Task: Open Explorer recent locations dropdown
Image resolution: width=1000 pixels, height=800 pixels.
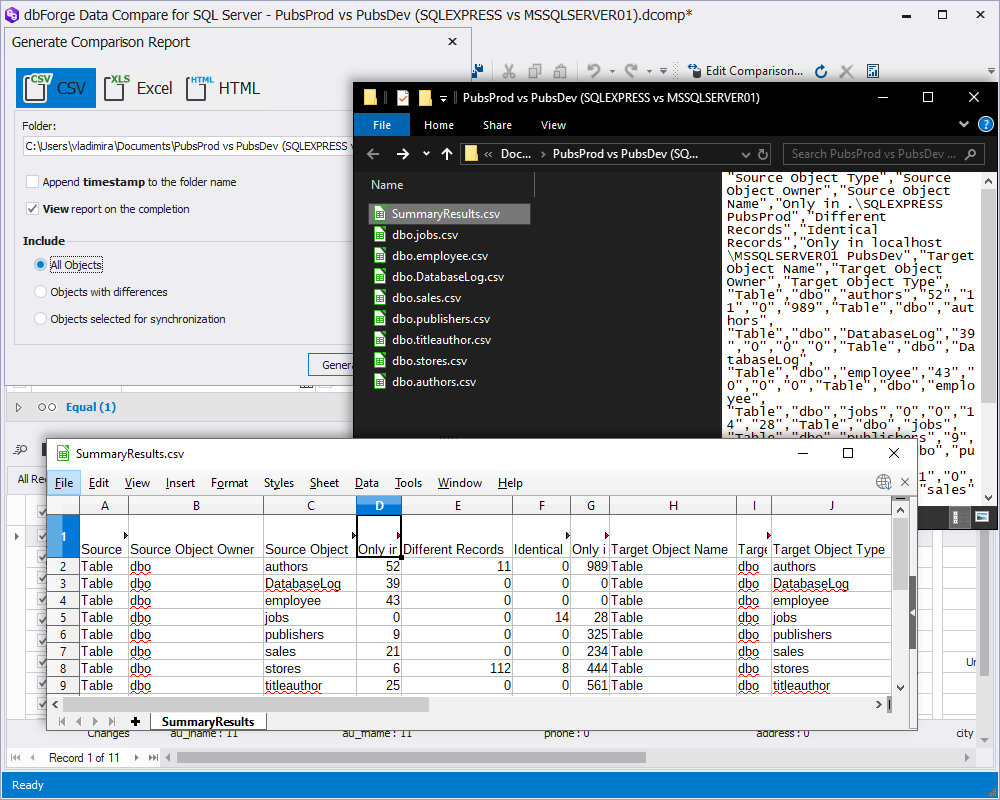Action: point(426,154)
